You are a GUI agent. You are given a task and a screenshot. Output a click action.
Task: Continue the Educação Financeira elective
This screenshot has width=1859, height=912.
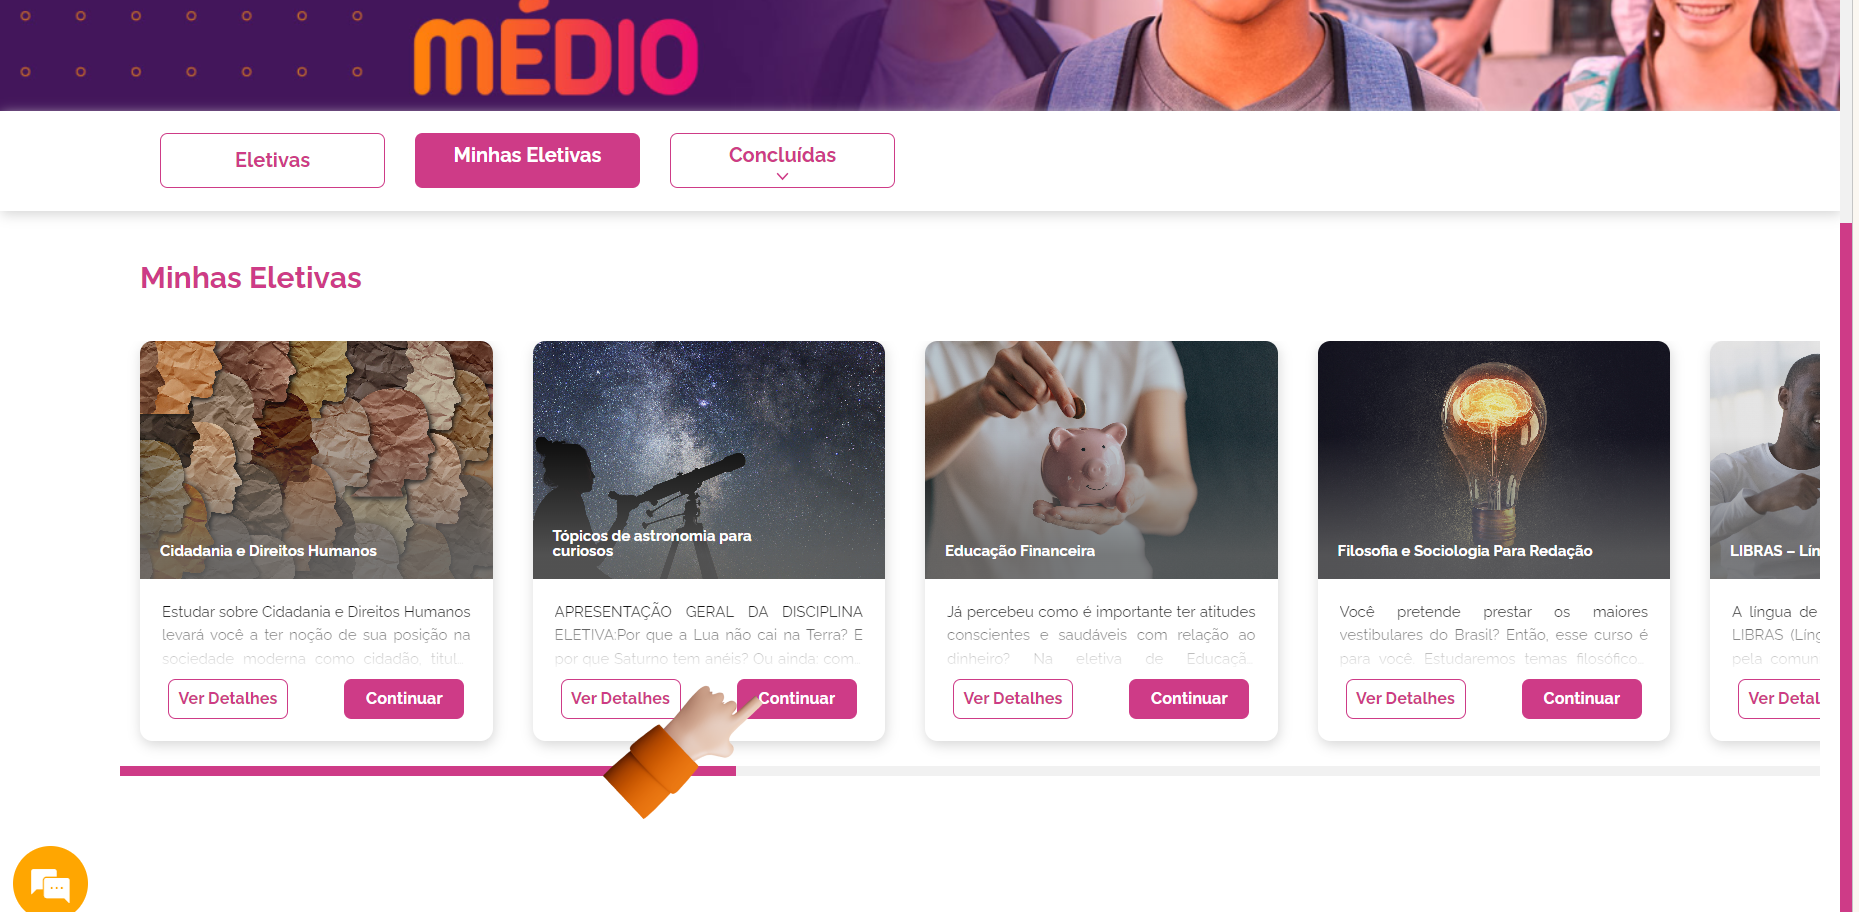(x=1189, y=699)
